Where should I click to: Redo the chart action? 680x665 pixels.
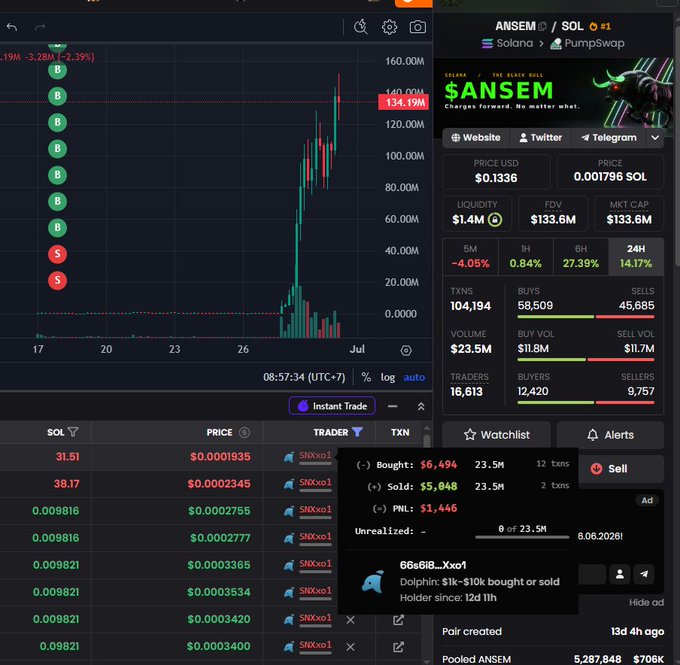coord(40,27)
